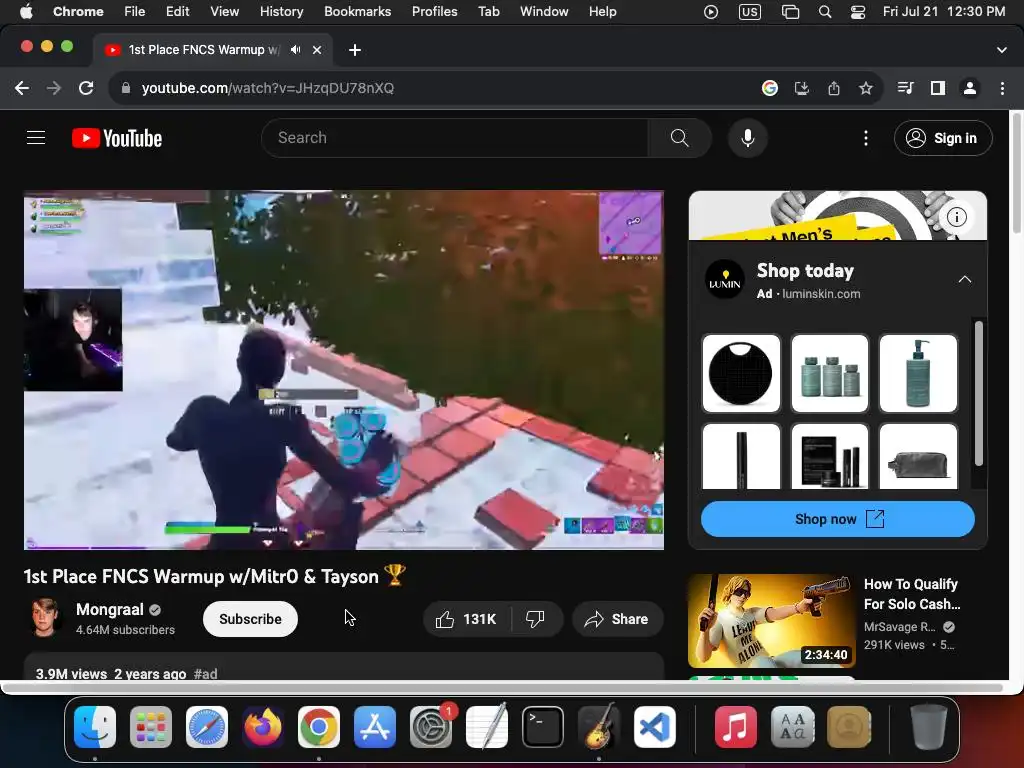Start voice search with microphone icon
The image size is (1024, 768).
click(x=748, y=138)
